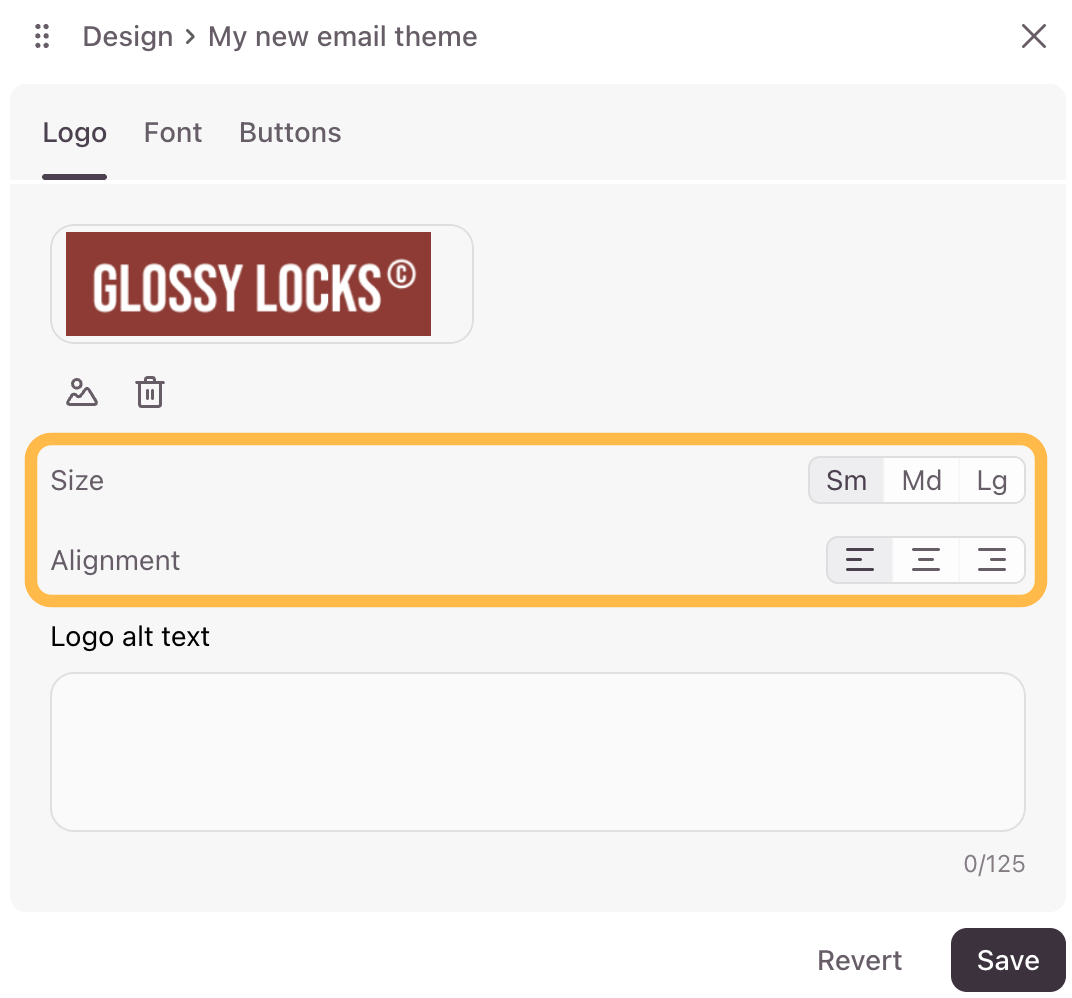Viewport: 1072px width, 998px height.
Task: Click the Logo alt text label
Action: [130, 637]
